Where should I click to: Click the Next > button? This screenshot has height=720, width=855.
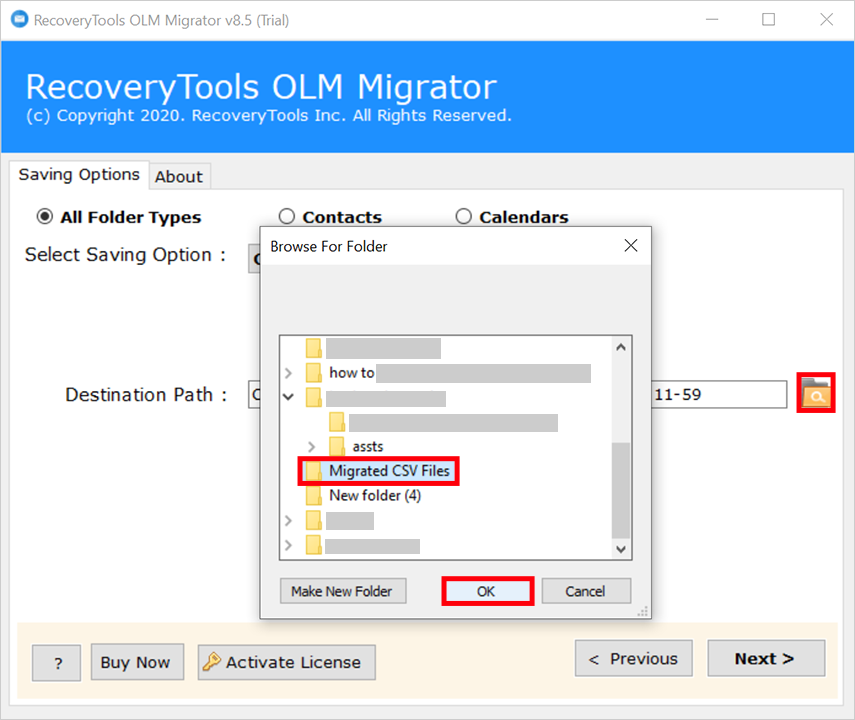click(x=766, y=658)
